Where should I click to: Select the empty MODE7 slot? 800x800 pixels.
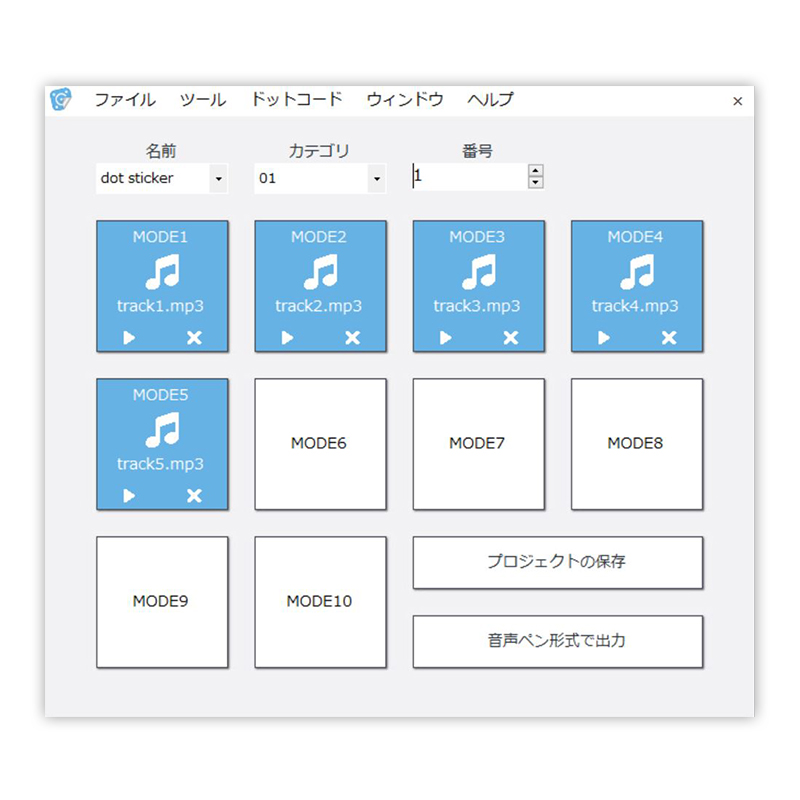(479, 444)
